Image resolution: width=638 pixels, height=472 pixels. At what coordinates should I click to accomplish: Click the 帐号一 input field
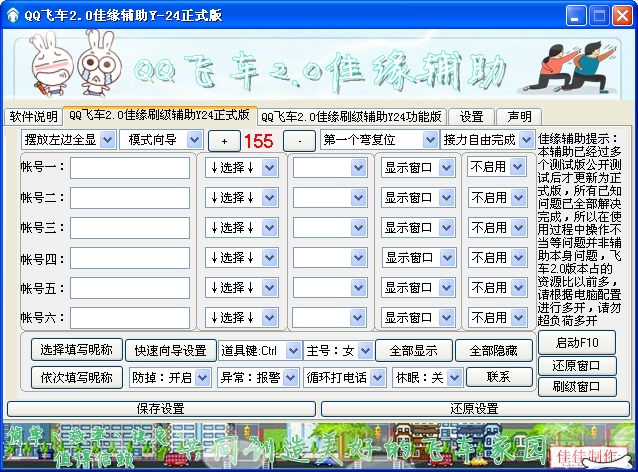coord(130,168)
